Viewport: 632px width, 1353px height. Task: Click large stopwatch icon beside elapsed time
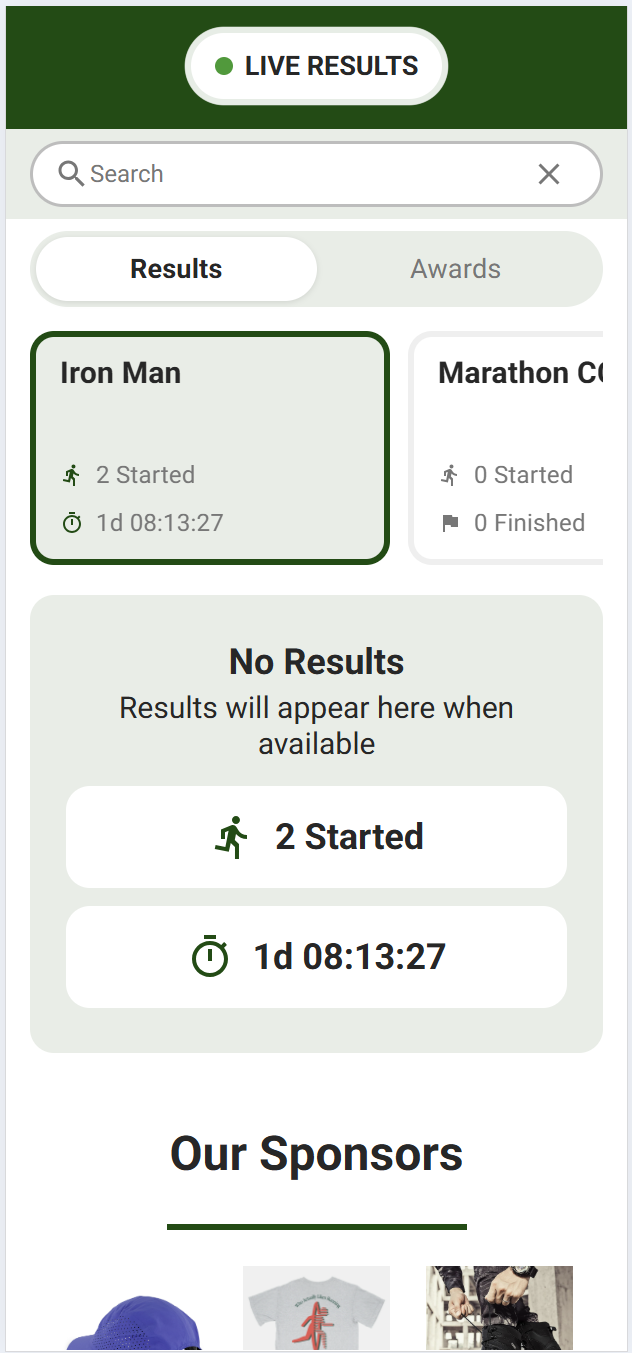[209, 957]
